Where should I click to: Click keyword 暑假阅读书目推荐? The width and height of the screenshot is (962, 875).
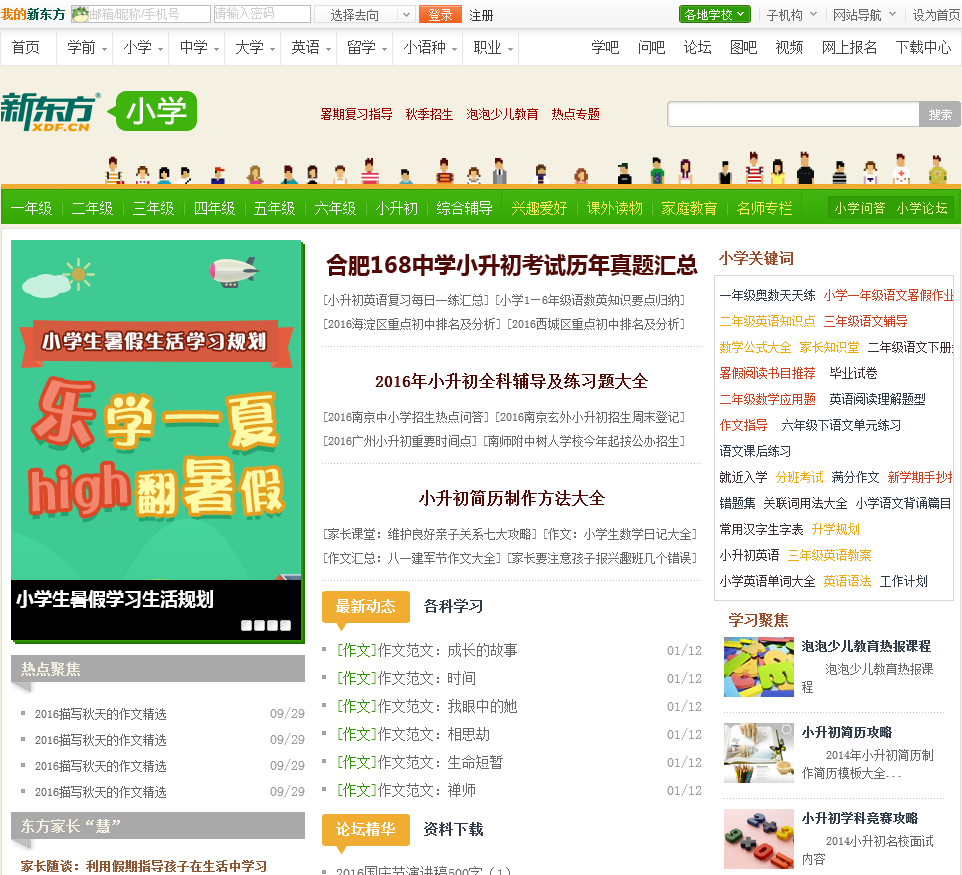[x=768, y=373]
